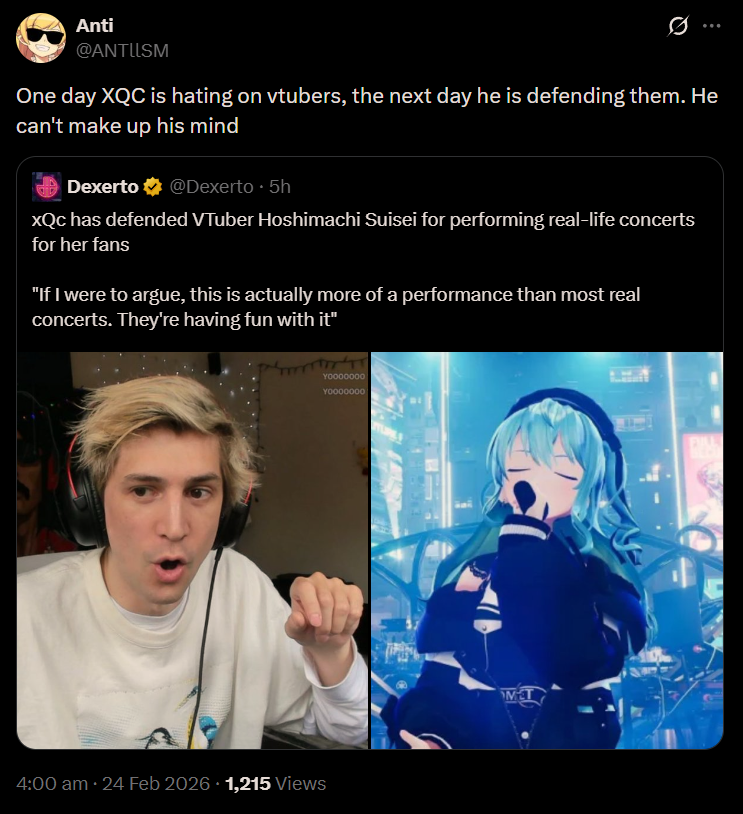Open the quoted Dexerto post header
This screenshot has height=814, width=743.
(x=161, y=186)
